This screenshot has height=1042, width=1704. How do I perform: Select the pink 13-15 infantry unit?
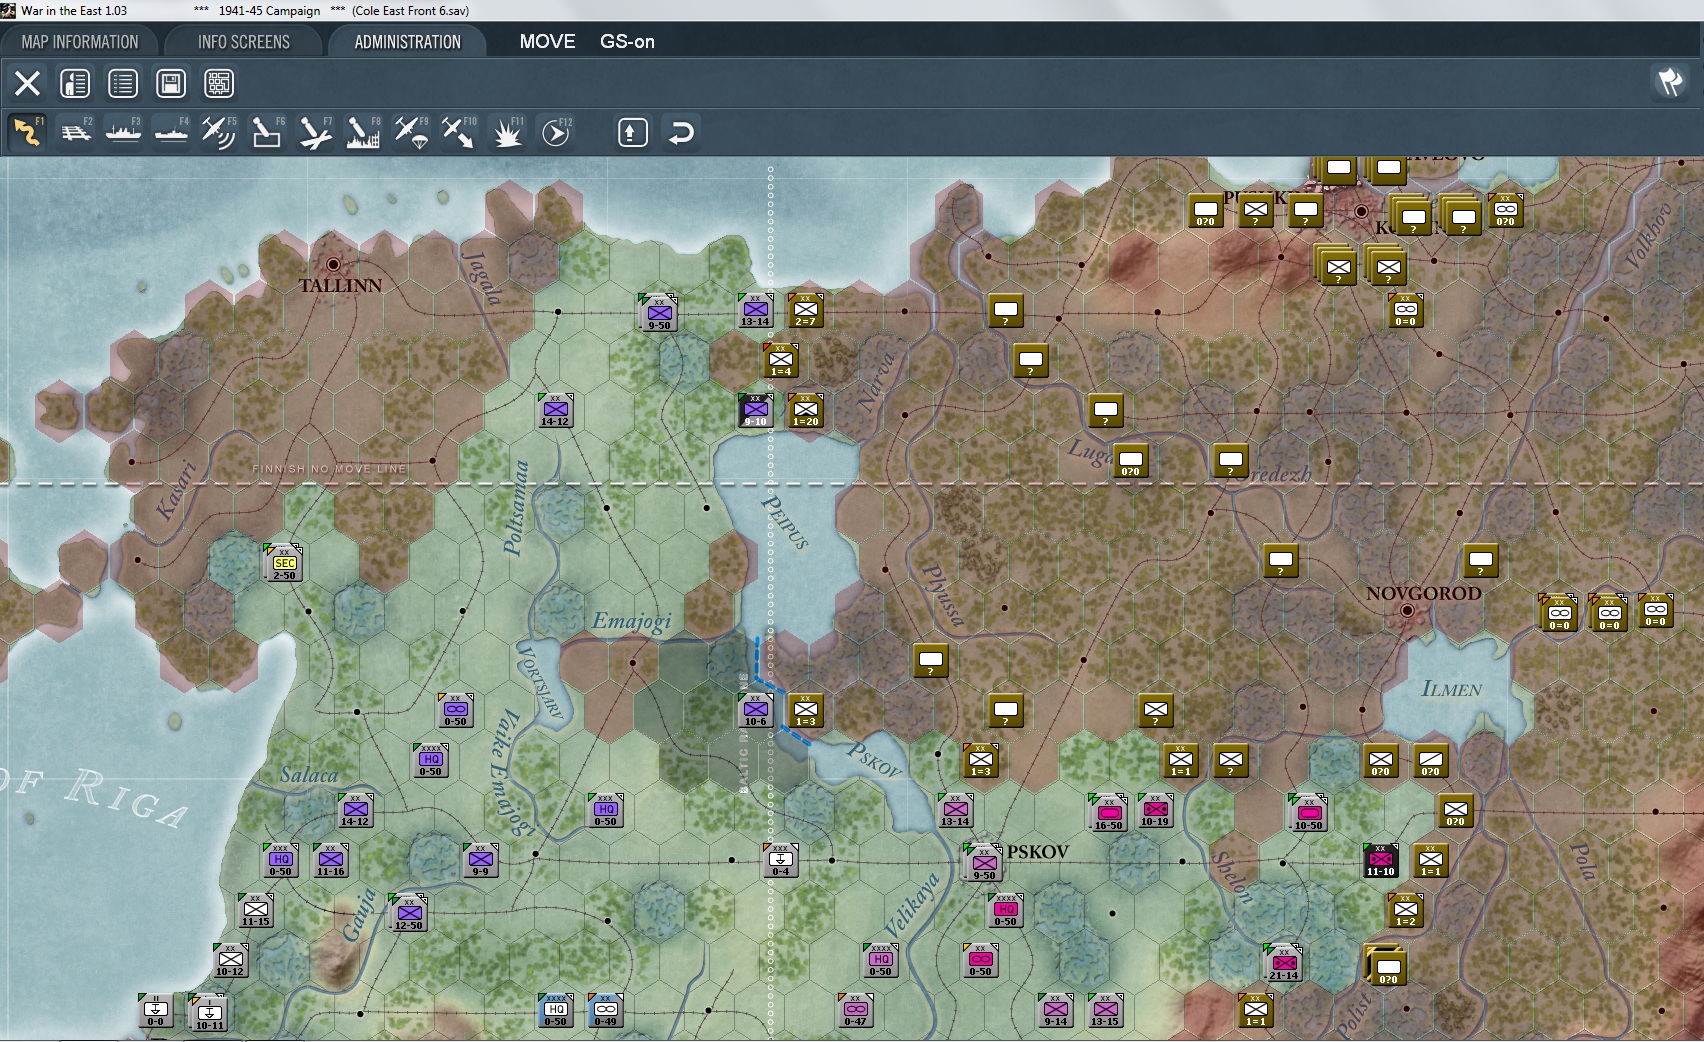pos(1105,1010)
